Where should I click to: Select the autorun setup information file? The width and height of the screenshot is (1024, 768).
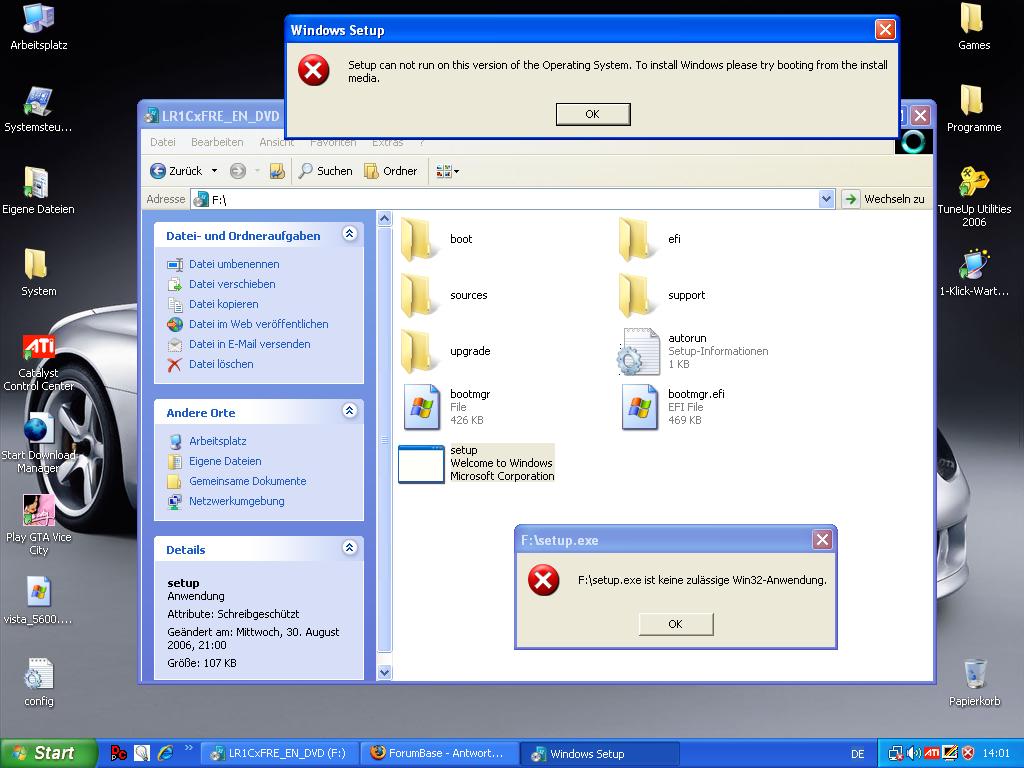click(693, 351)
